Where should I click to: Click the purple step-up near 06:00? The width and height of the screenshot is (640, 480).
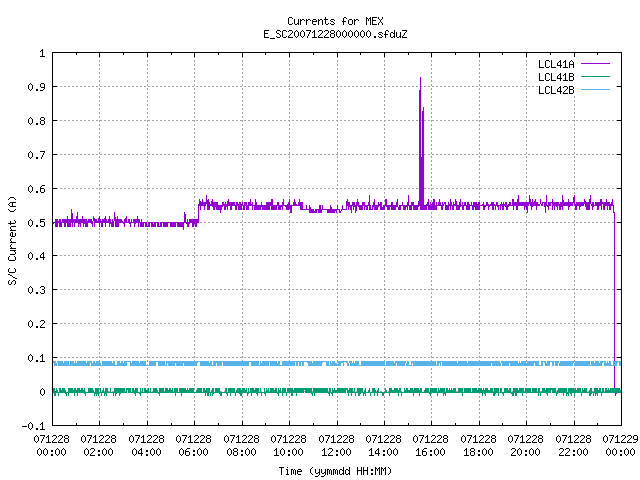[198, 212]
